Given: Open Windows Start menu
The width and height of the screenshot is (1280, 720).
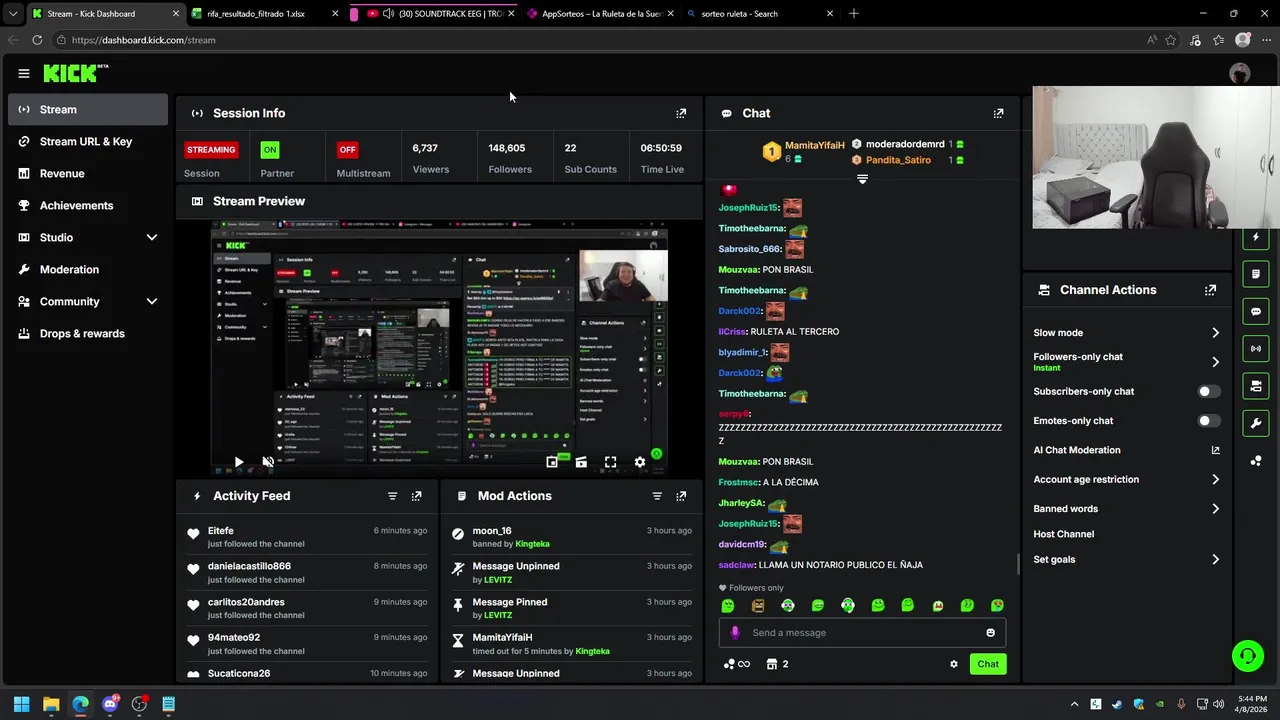Looking at the screenshot, I should (21, 704).
